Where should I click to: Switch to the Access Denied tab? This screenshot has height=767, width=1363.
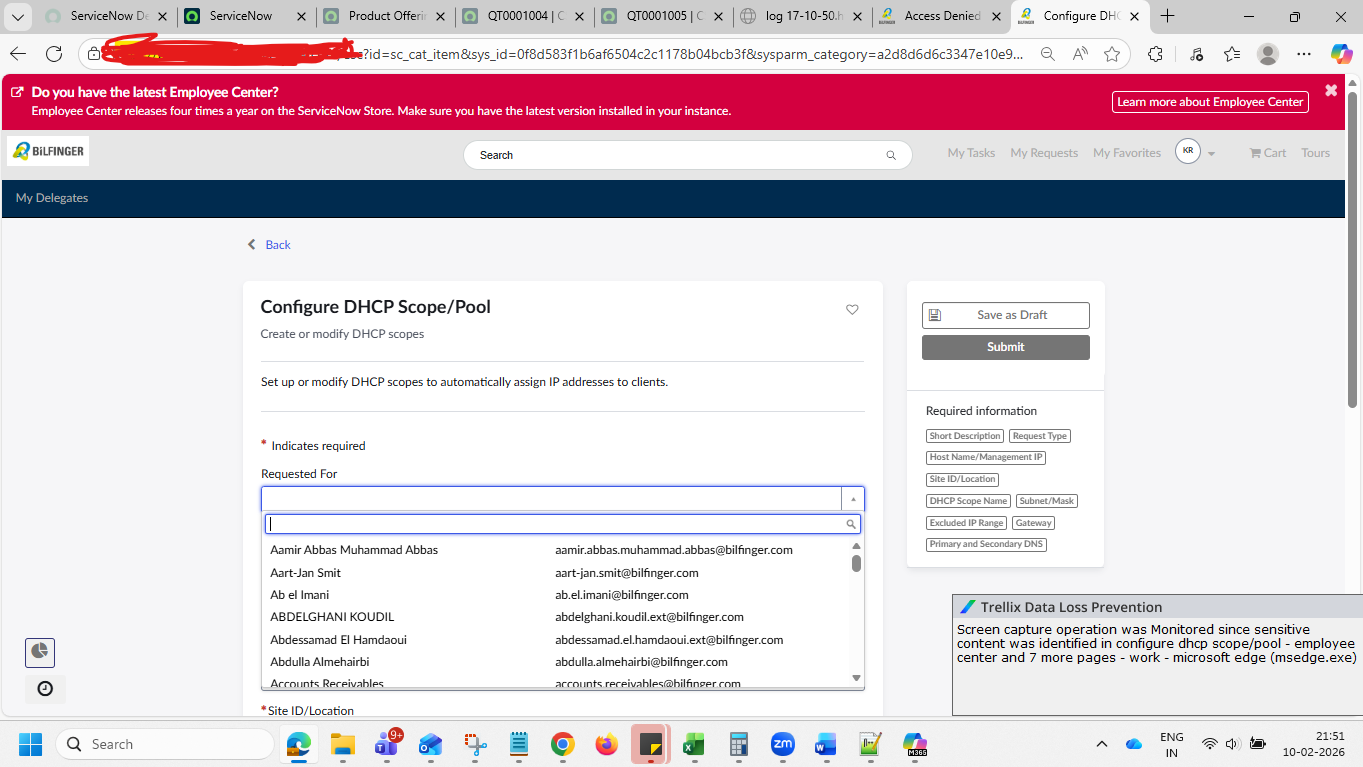[941, 16]
